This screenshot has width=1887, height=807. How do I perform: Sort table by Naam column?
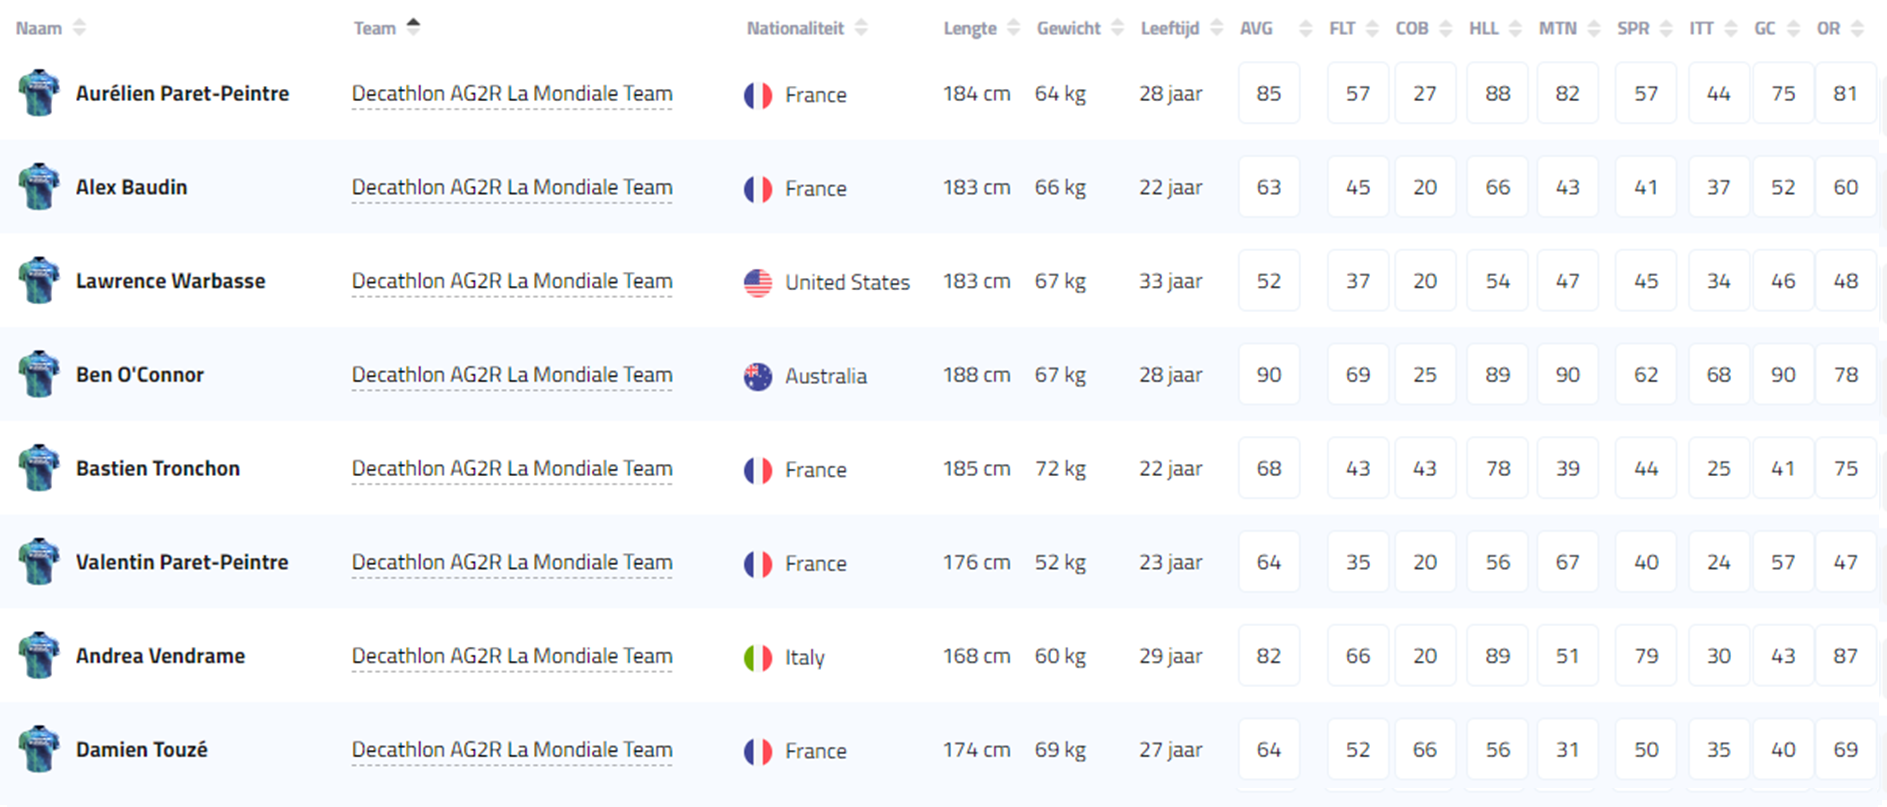[79, 28]
